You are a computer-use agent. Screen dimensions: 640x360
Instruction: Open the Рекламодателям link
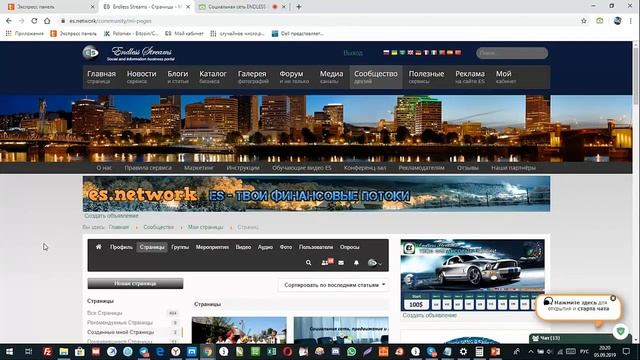421,168
